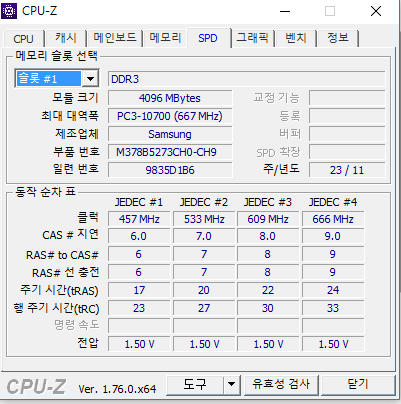Click the JEDEC #1 column header

coord(139,202)
